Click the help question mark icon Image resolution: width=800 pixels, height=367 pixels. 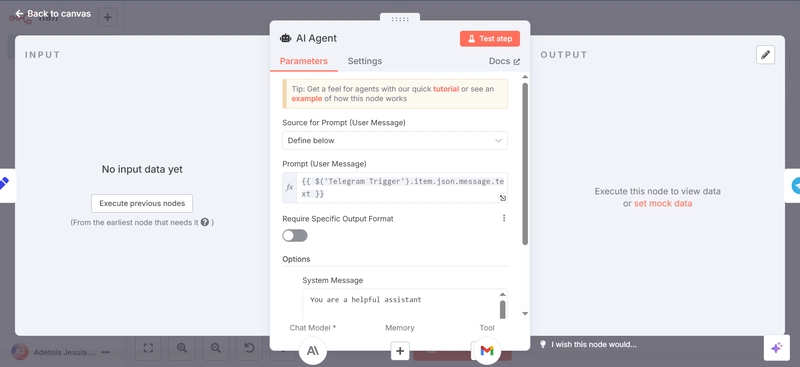click(205, 222)
